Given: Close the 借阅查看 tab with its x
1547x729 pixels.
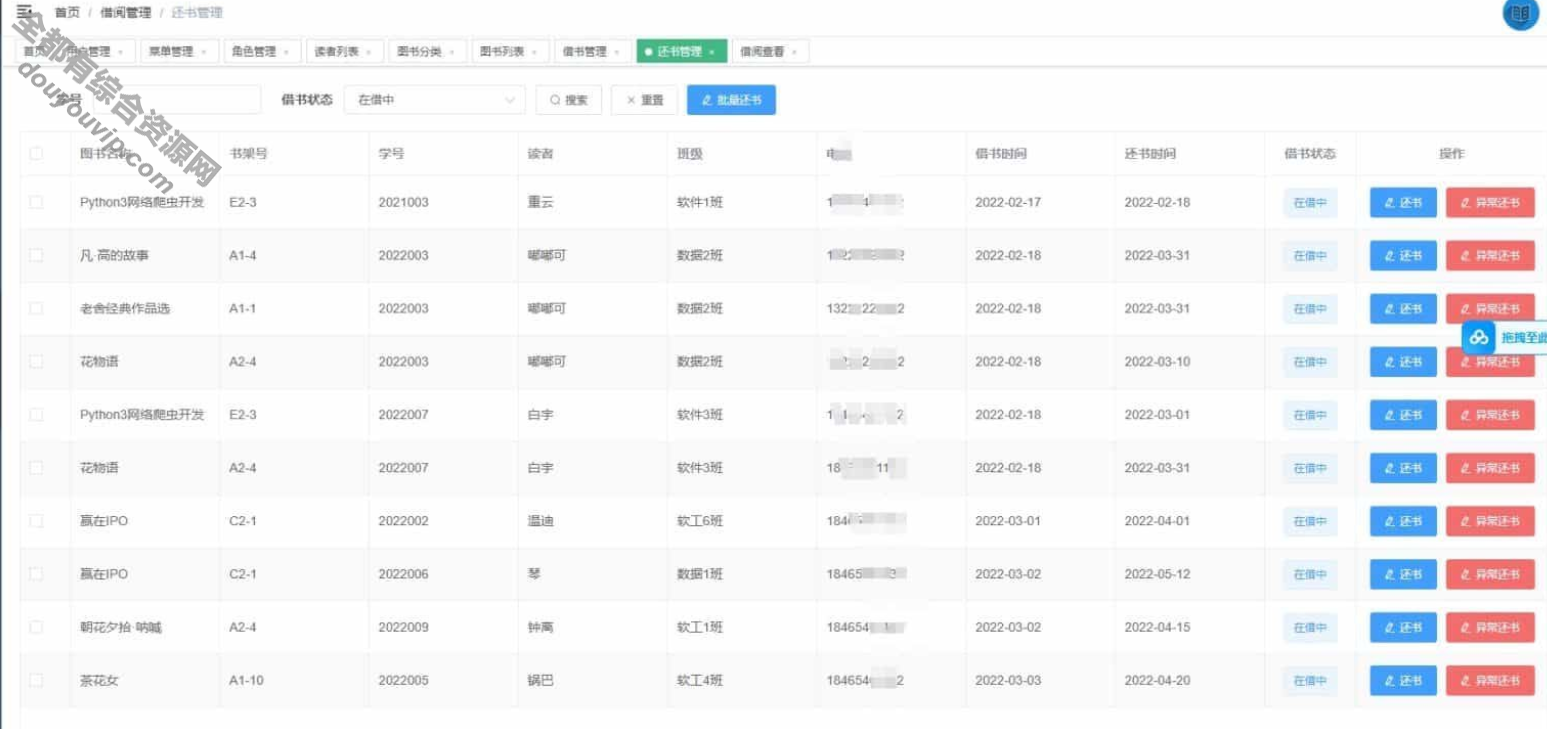Looking at the screenshot, I should pos(794,52).
